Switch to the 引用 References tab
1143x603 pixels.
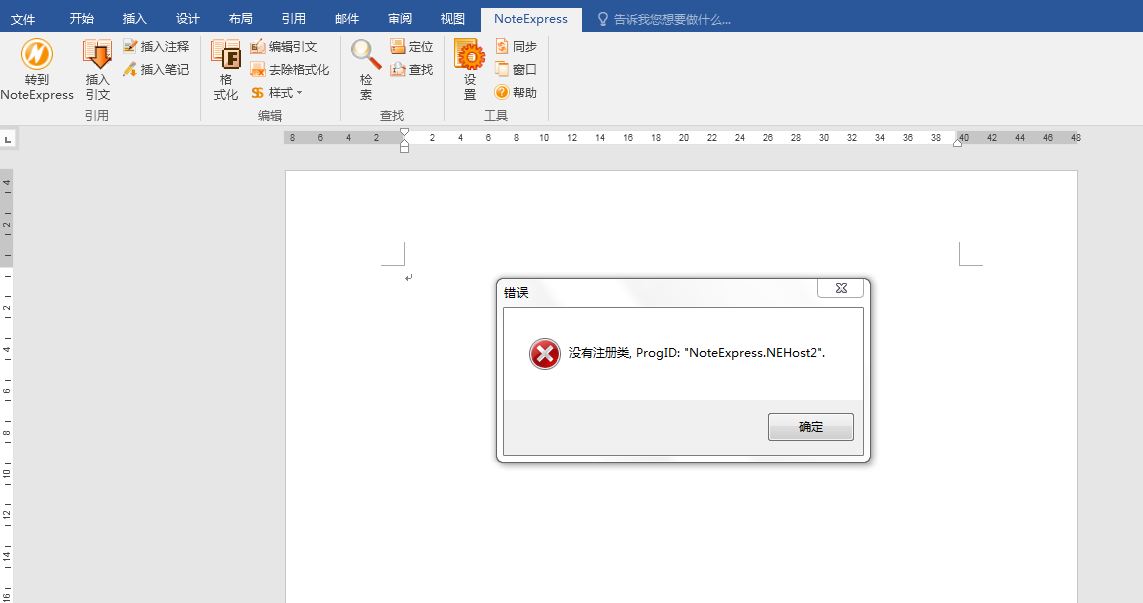point(294,19)
